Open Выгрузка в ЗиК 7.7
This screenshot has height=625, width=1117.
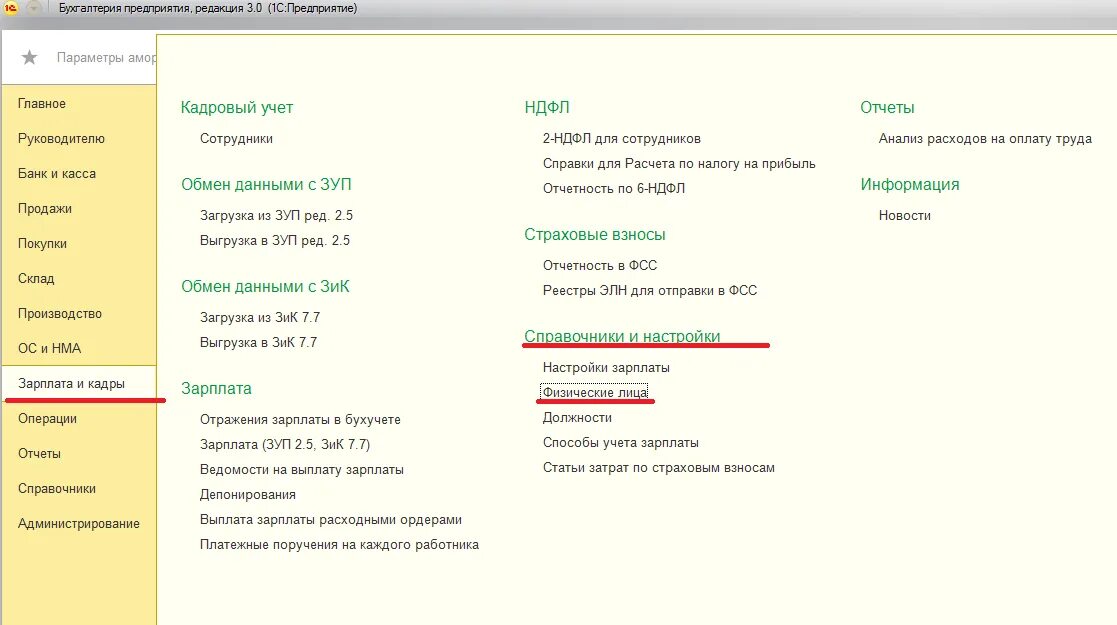click(259, 342)
